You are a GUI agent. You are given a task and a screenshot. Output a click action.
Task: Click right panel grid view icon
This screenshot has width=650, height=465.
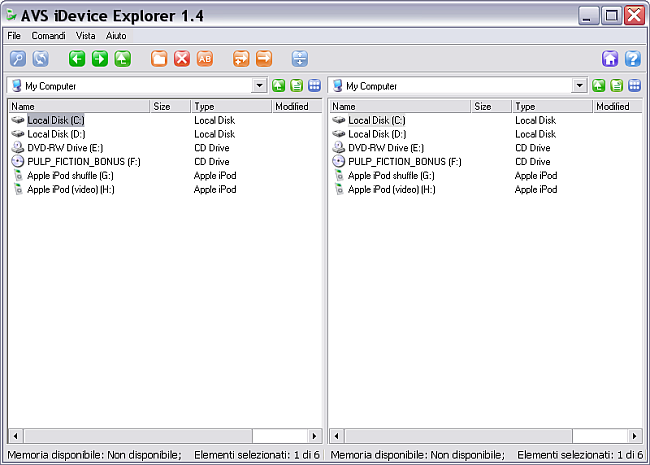[634, 86]
